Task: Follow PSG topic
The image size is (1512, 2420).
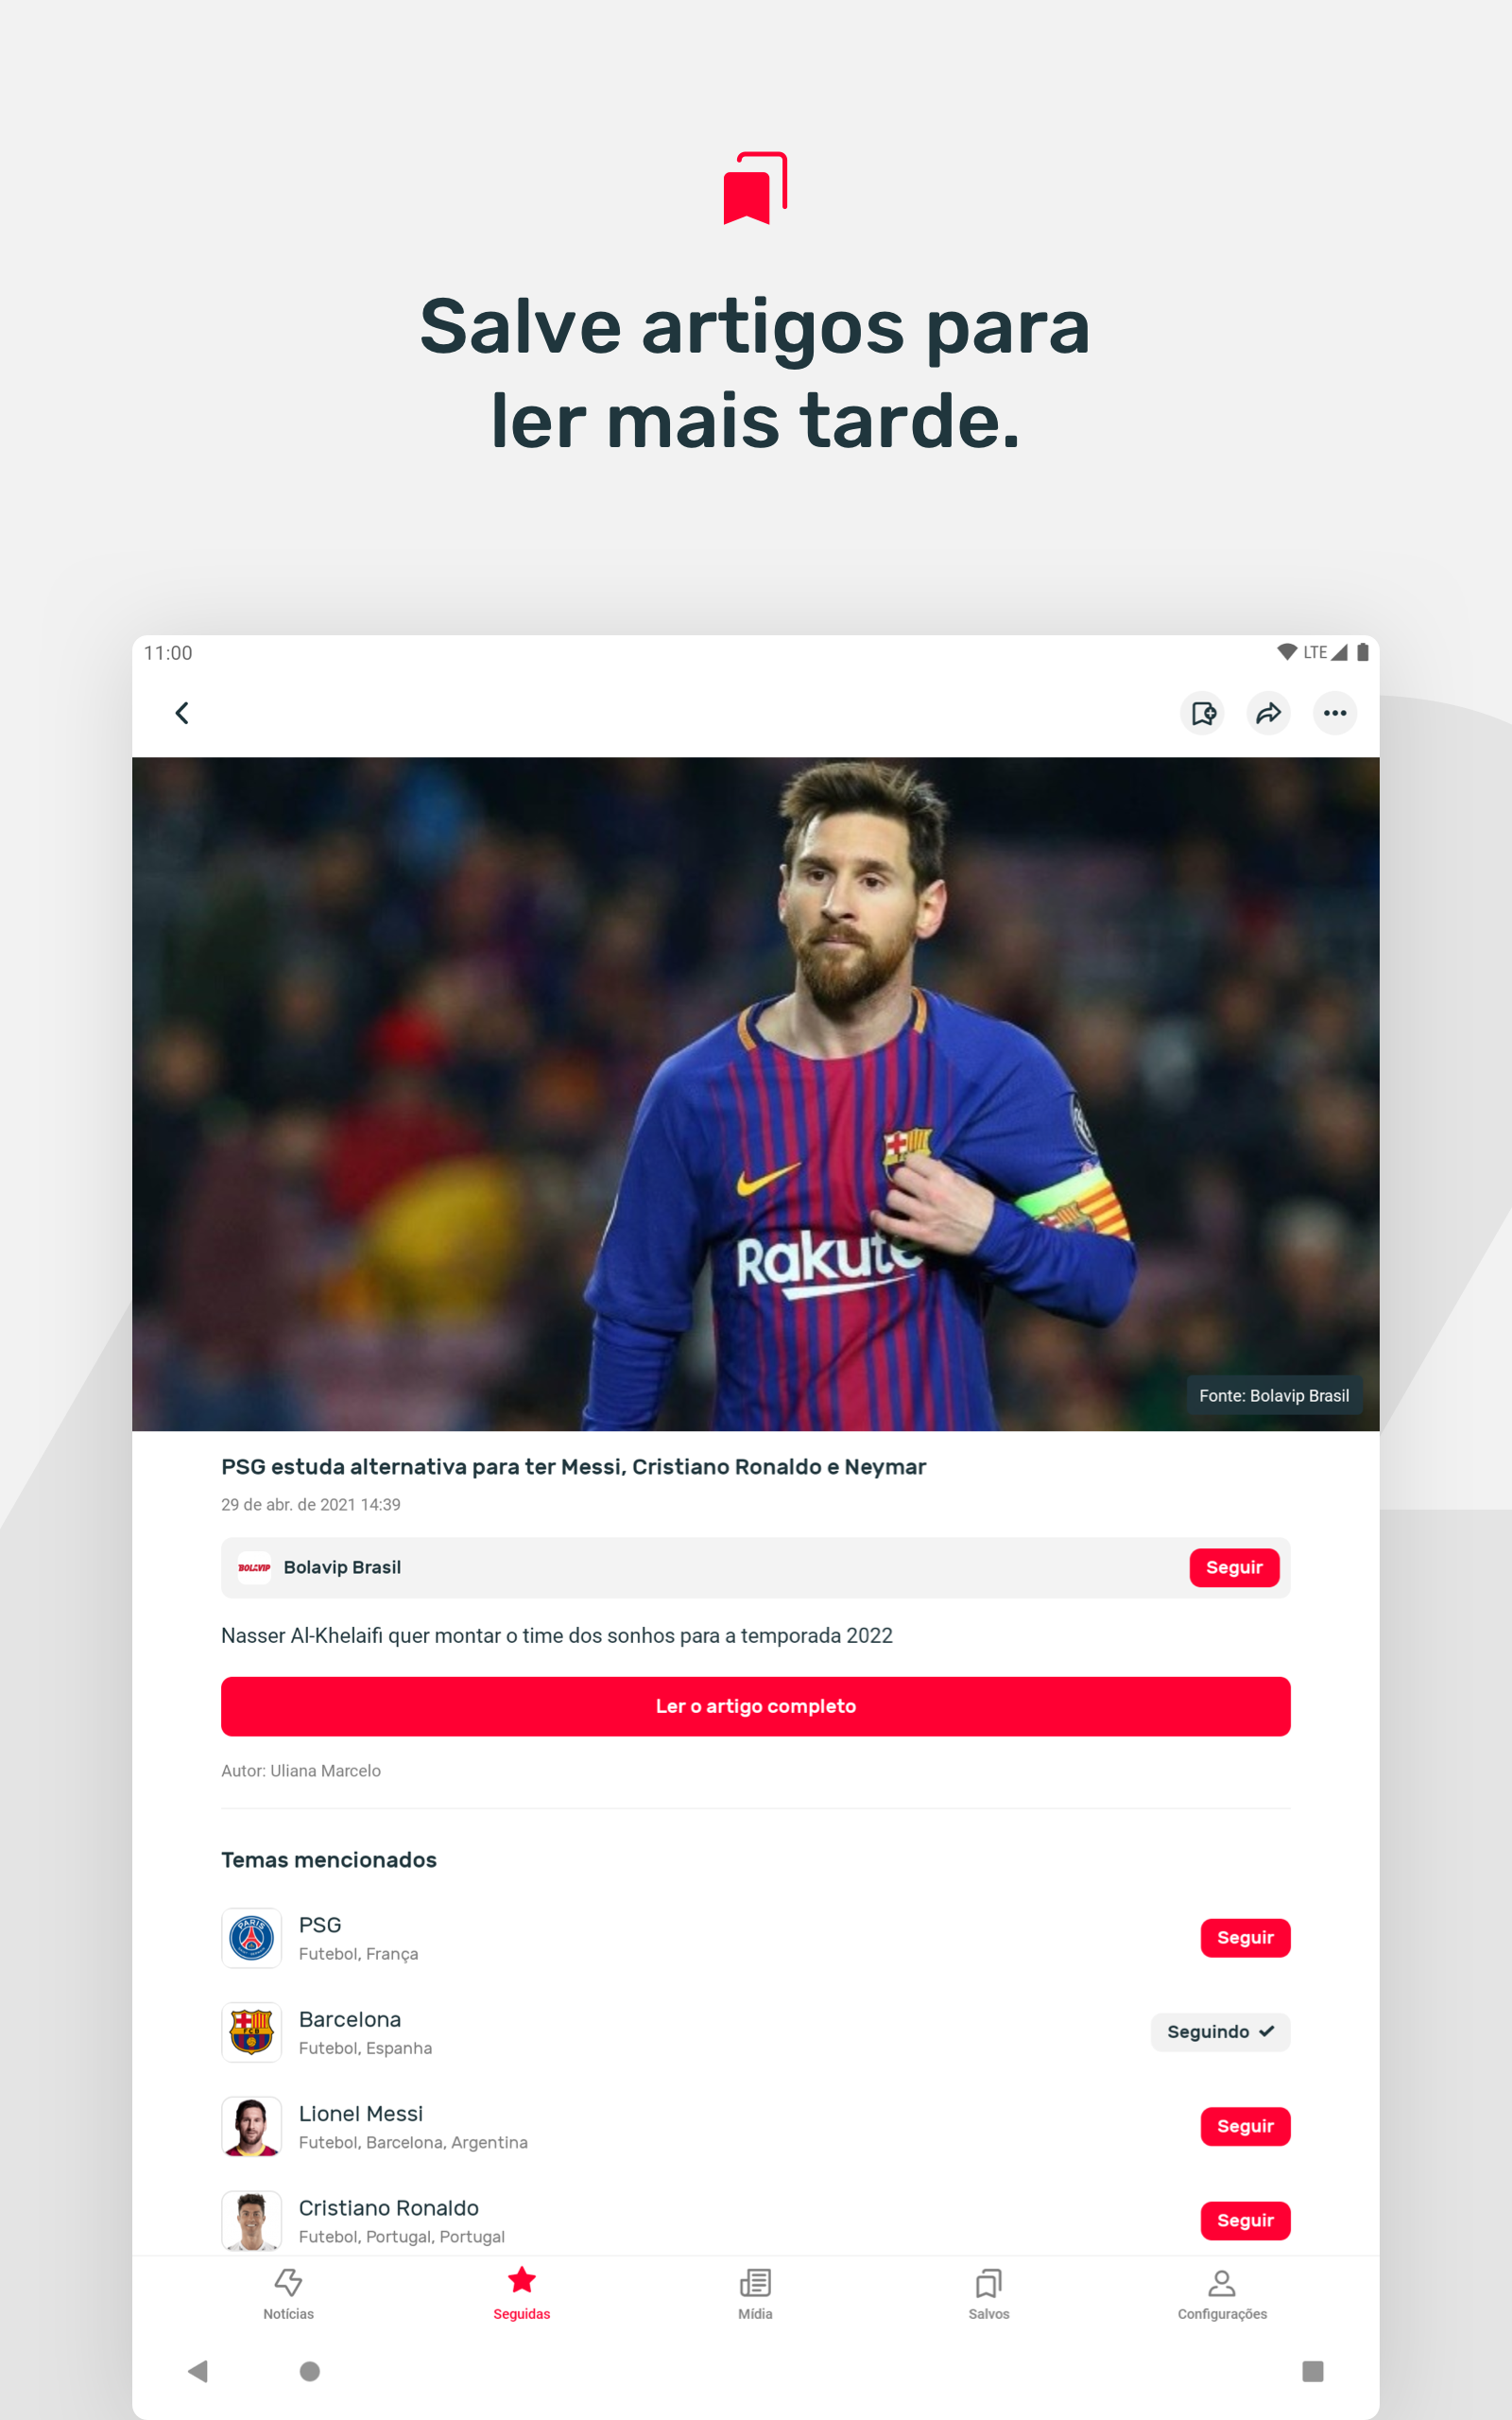Action: [1245, 1937]
